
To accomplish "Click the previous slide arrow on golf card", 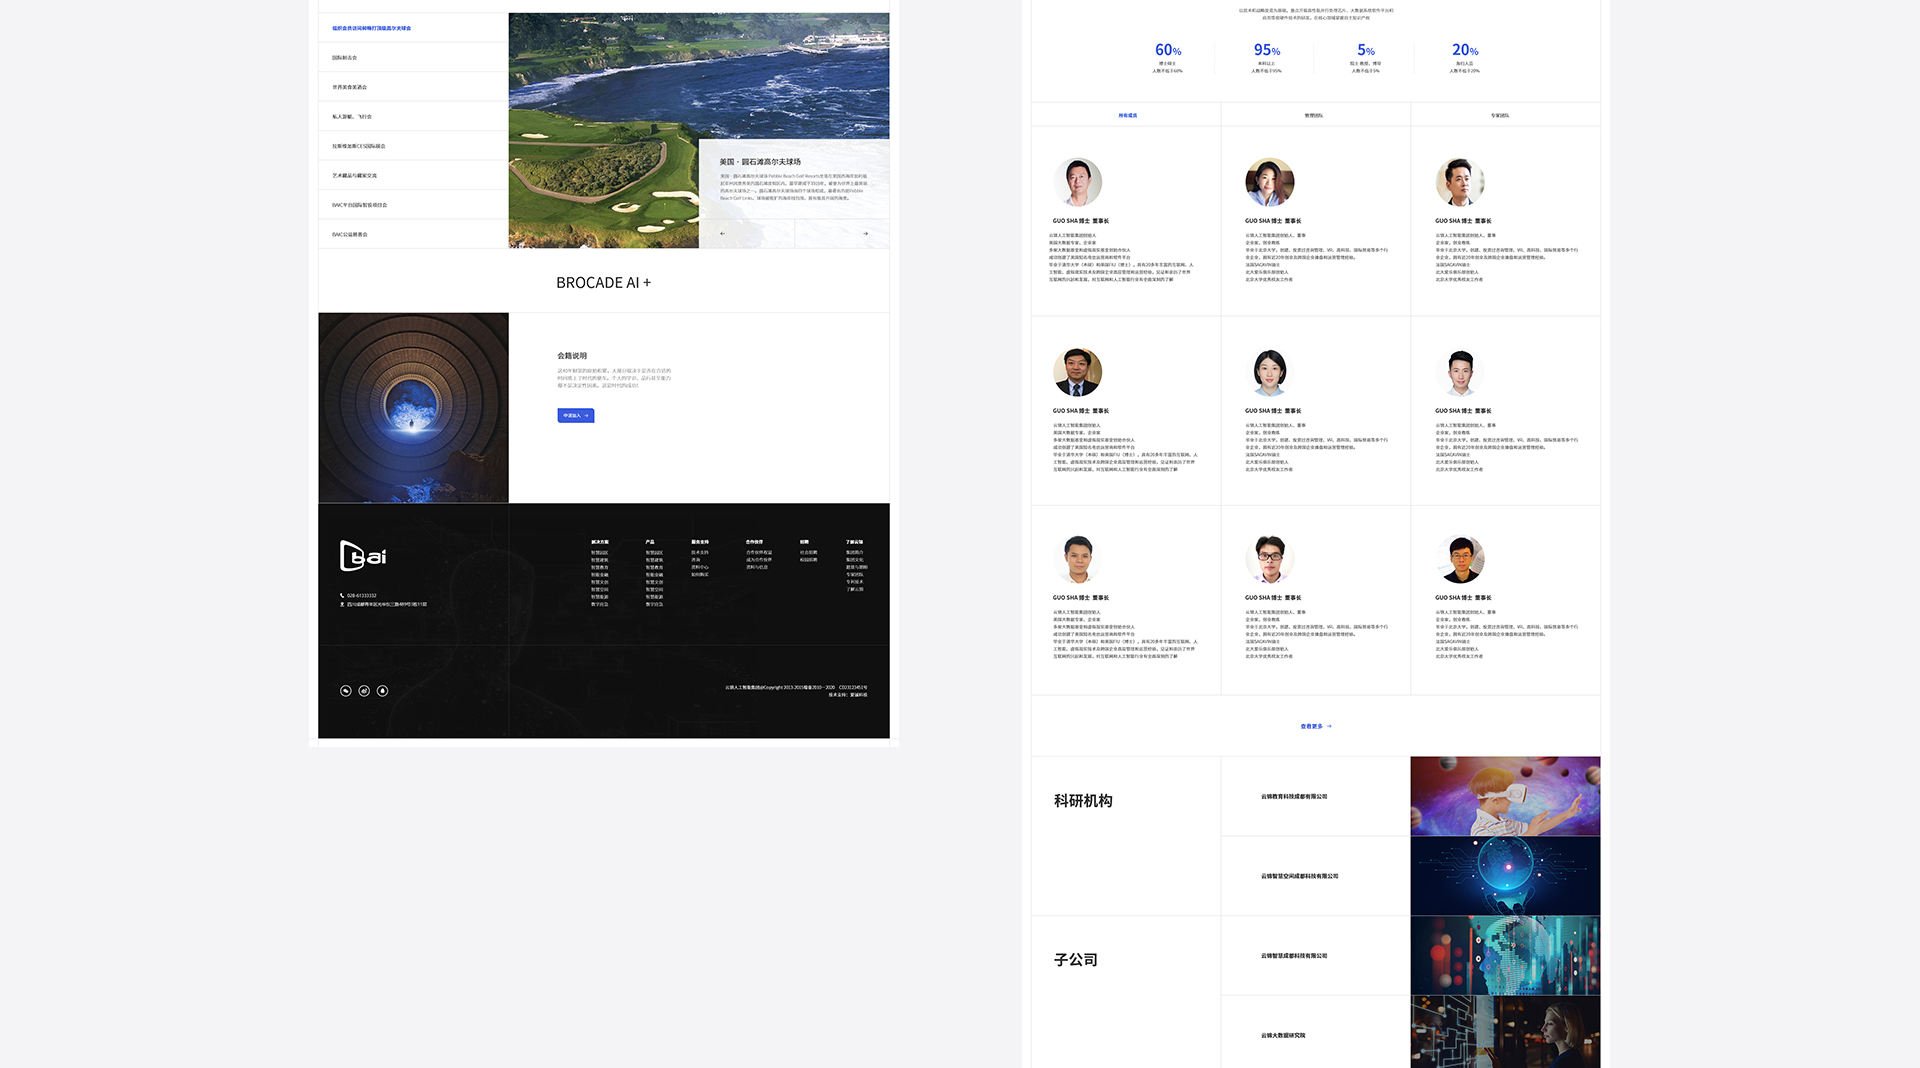I will [x=722, y=234].
